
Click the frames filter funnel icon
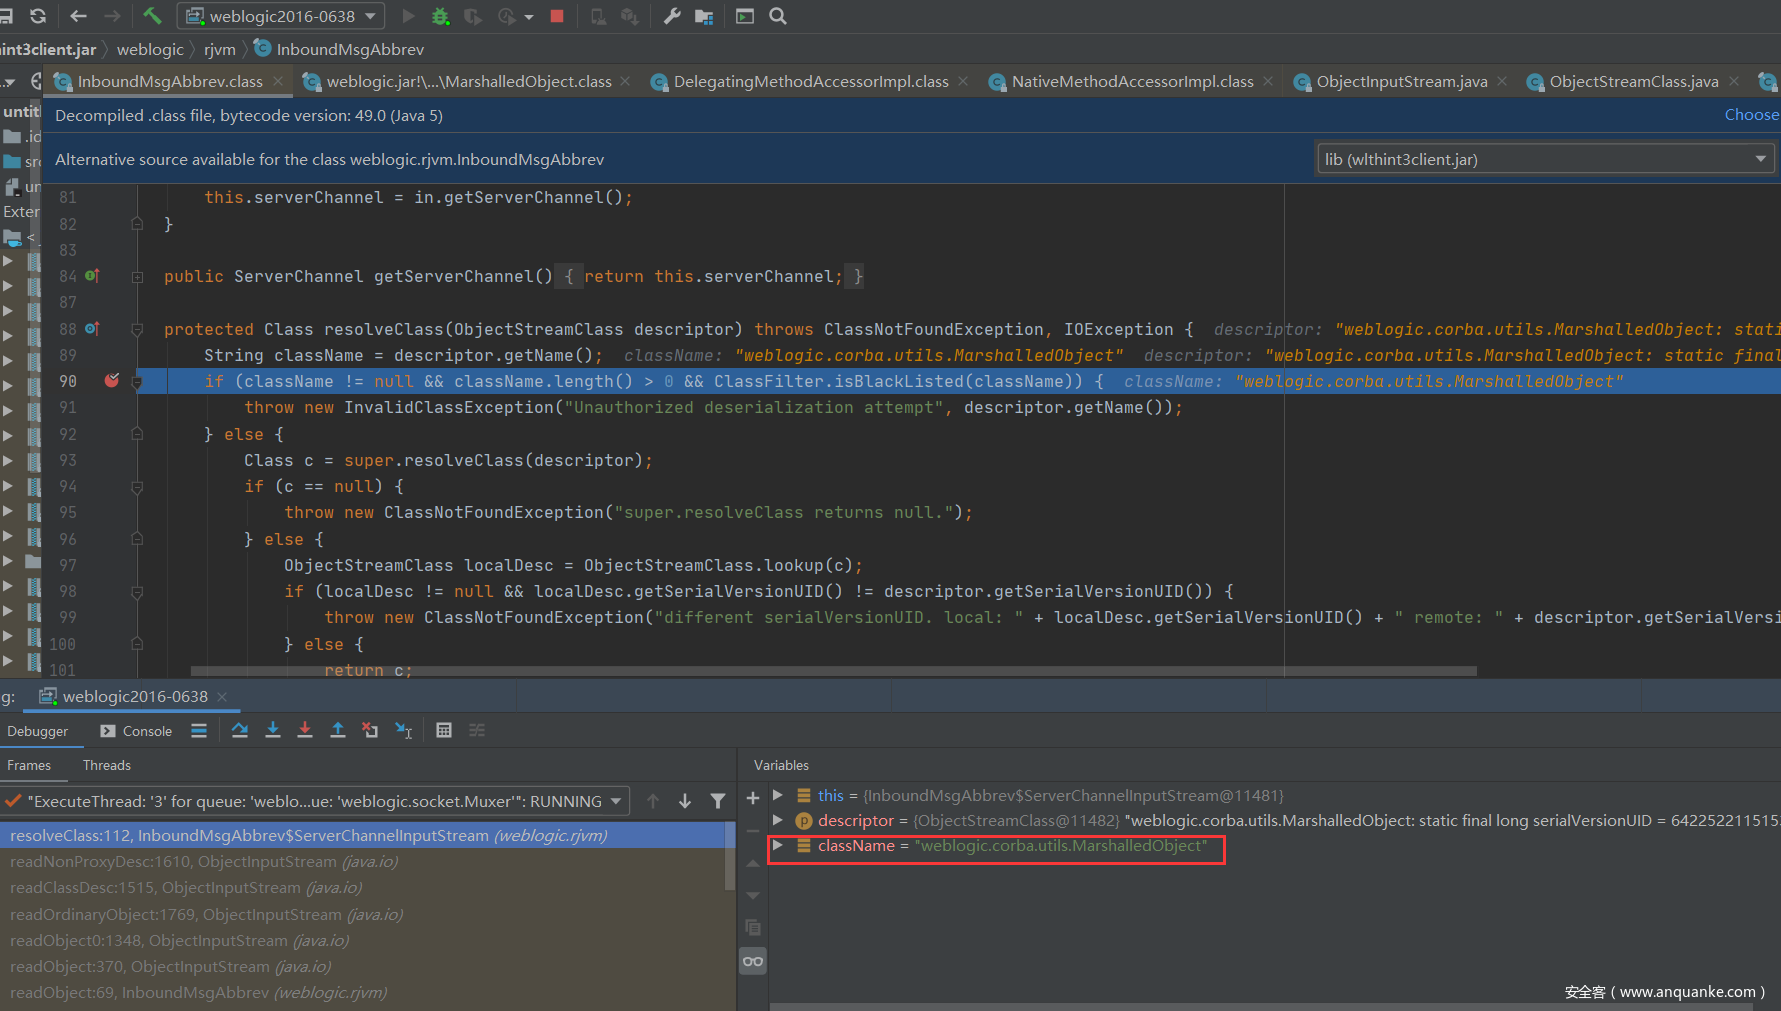717,801
